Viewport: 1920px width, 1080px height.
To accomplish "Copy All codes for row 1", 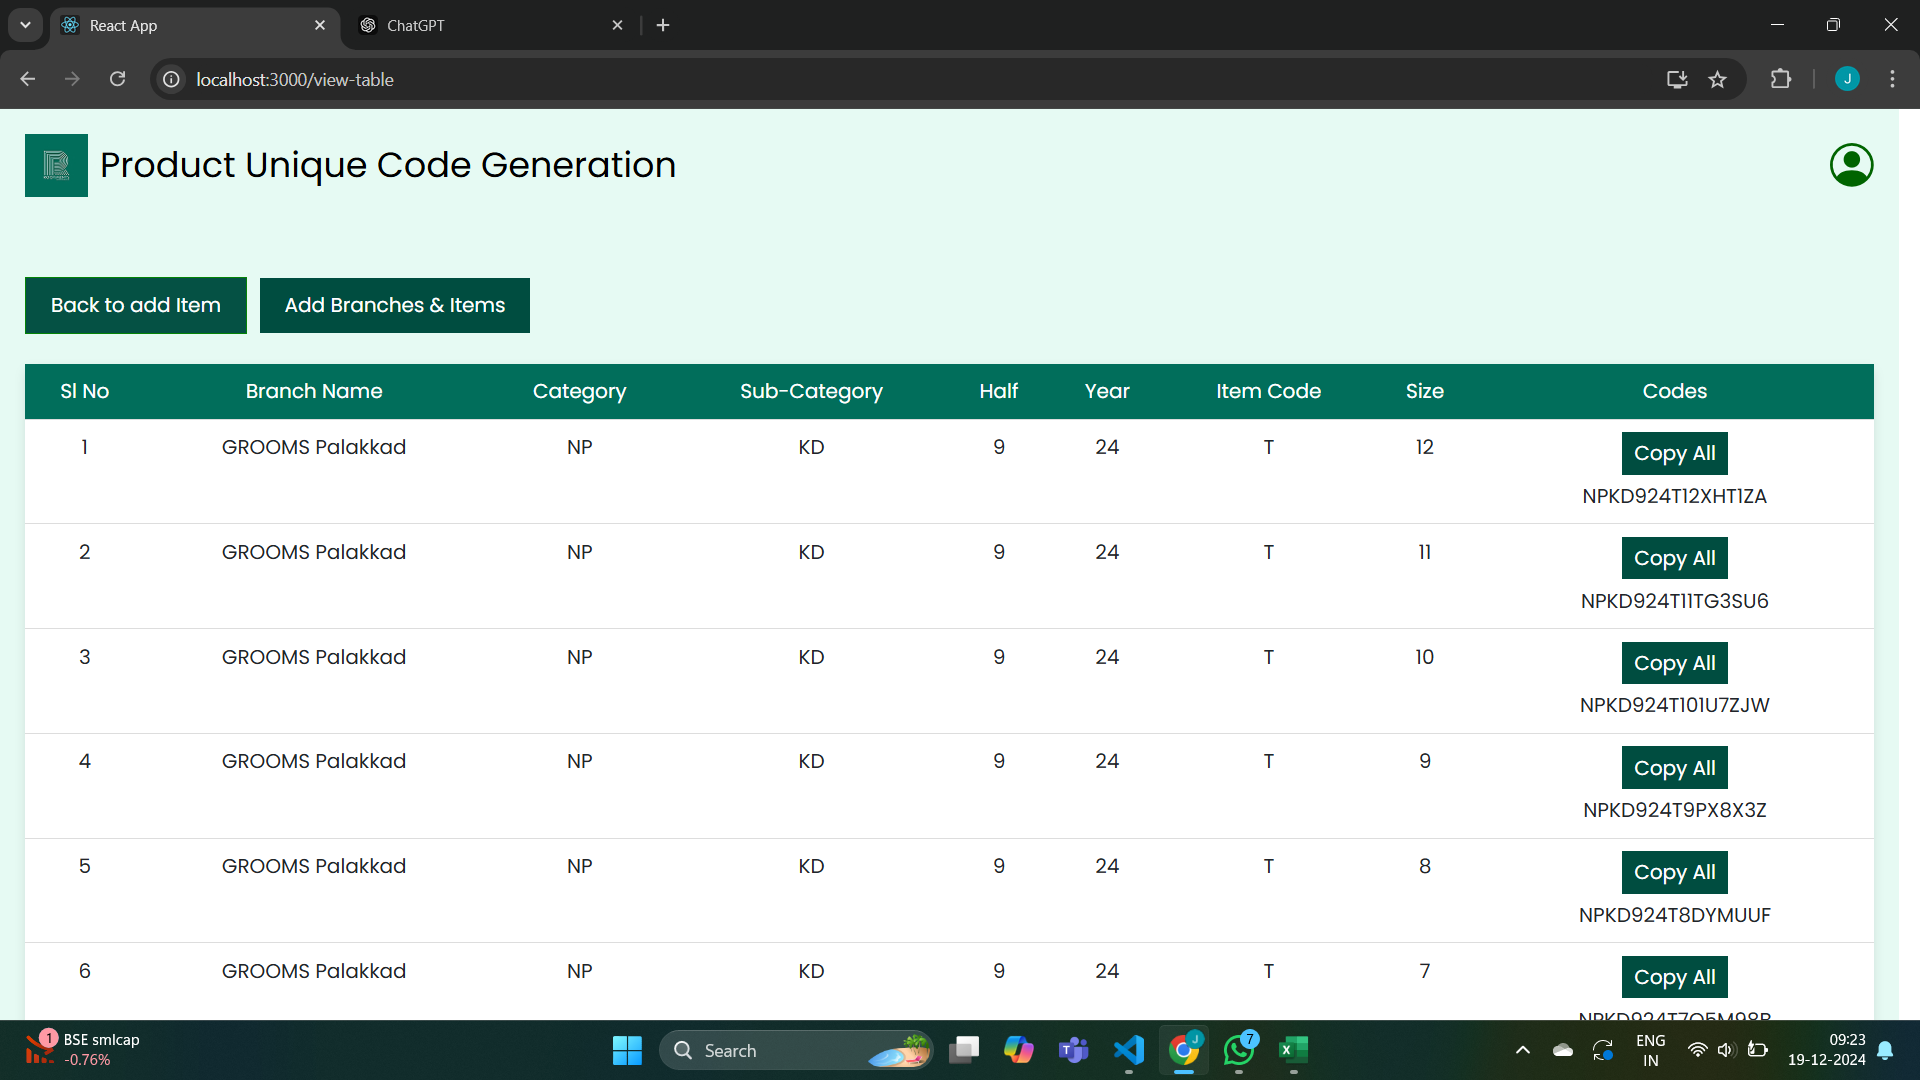I will (x=1674, y=453).
